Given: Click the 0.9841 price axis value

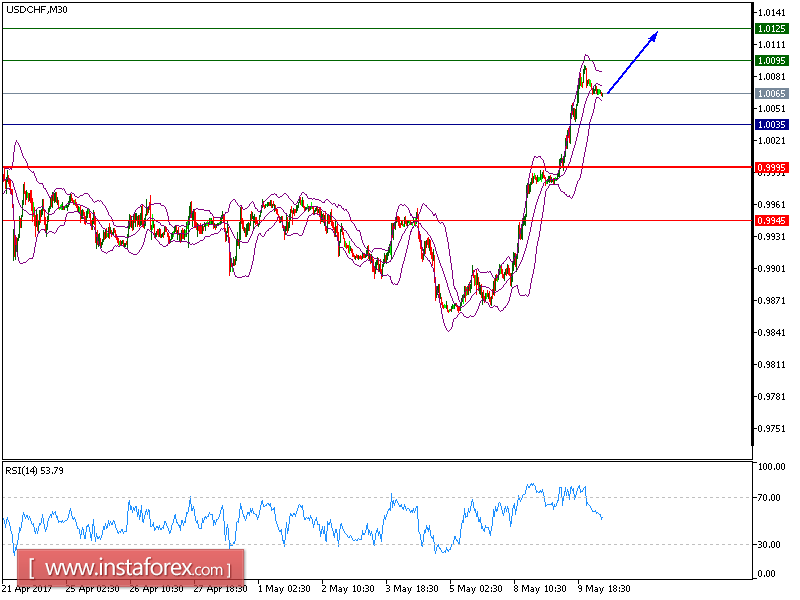Looking at the screenshot, I should pyautogui.click(x=771, y=333).
